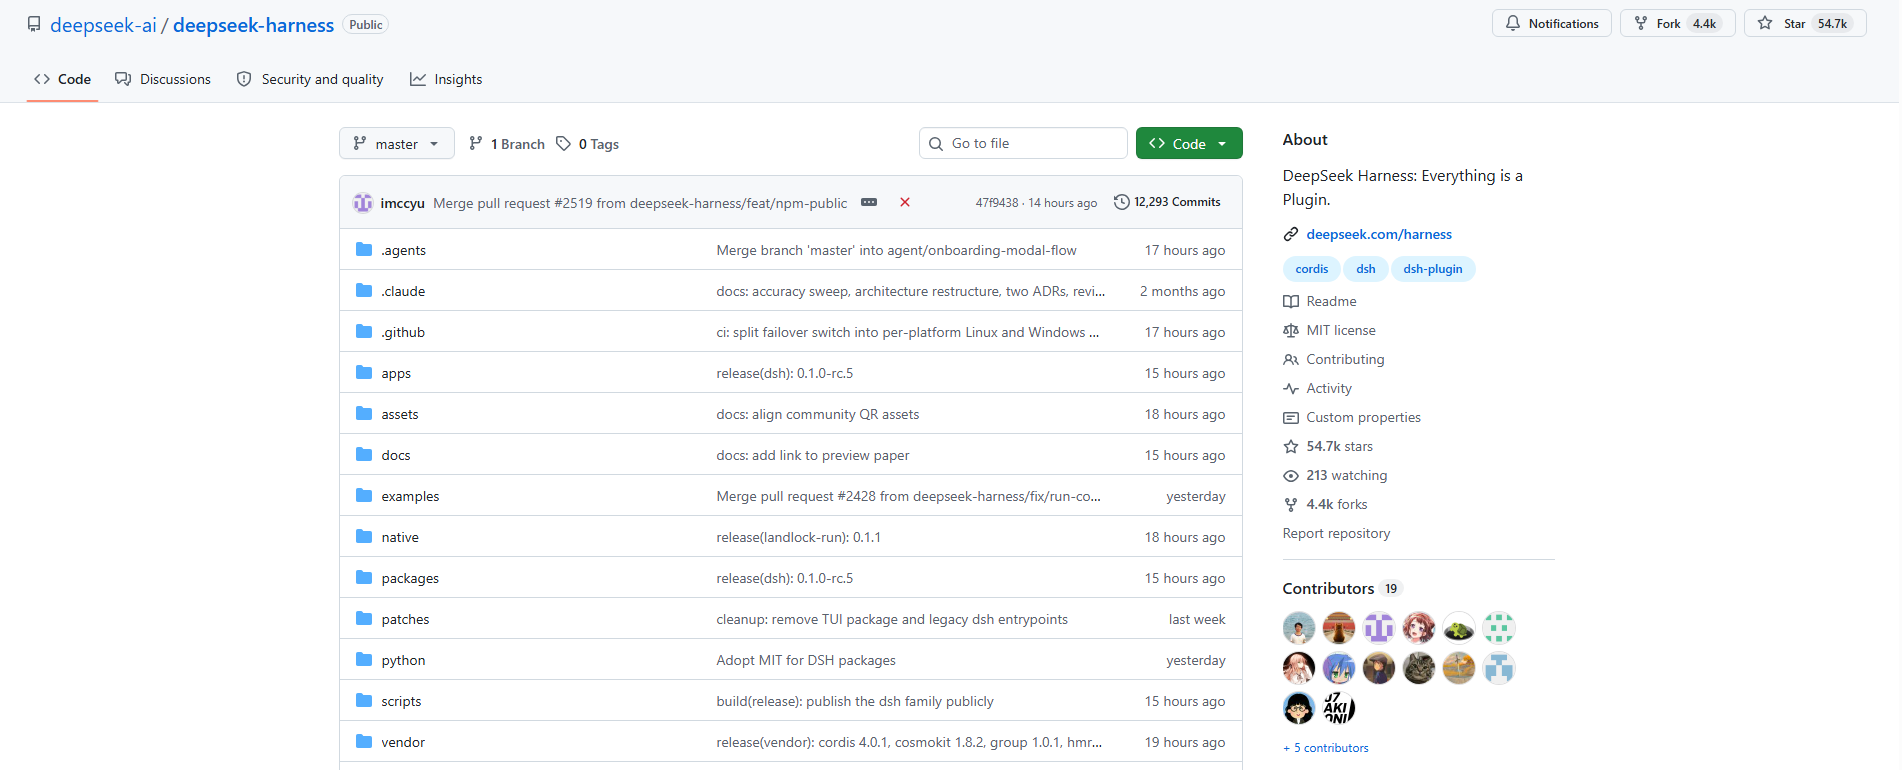Open imccyu's avatar in the commit bar
Image resolution: width=1902 pixels, height=770 pixels.
(363, 203)
